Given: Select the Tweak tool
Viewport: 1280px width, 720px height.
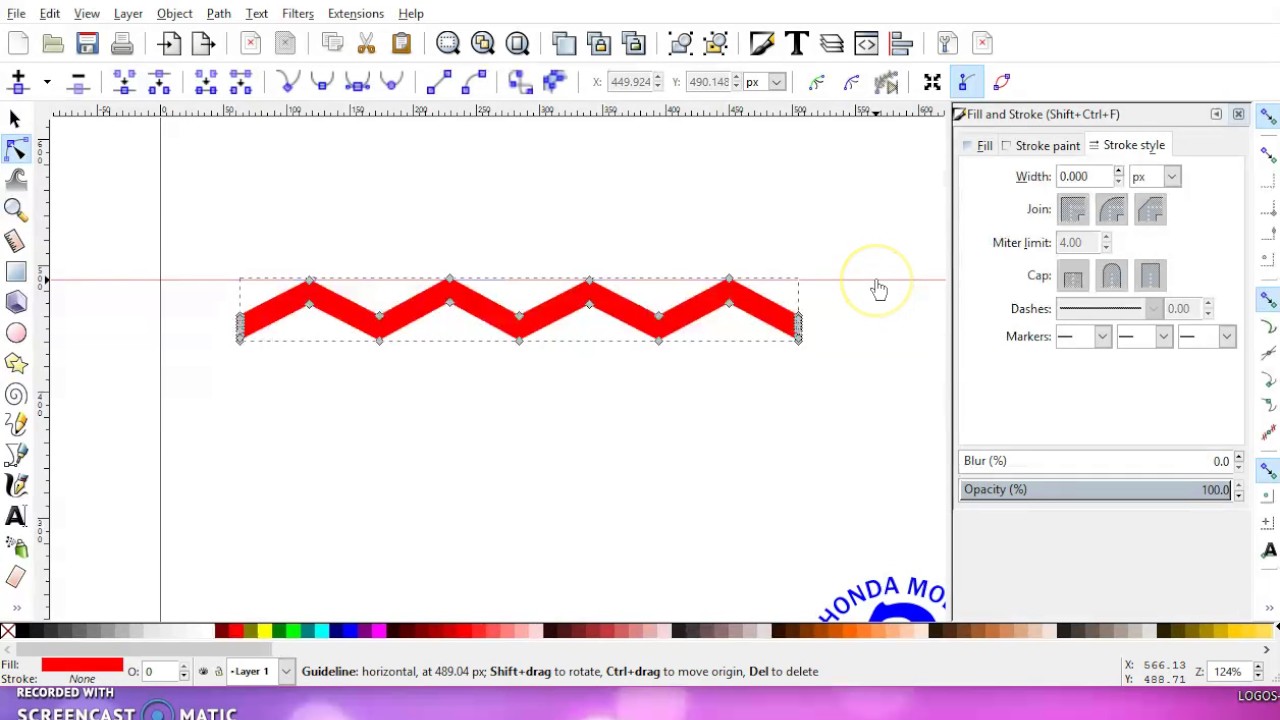Looking at the screenshot, I should coord(15,180).
